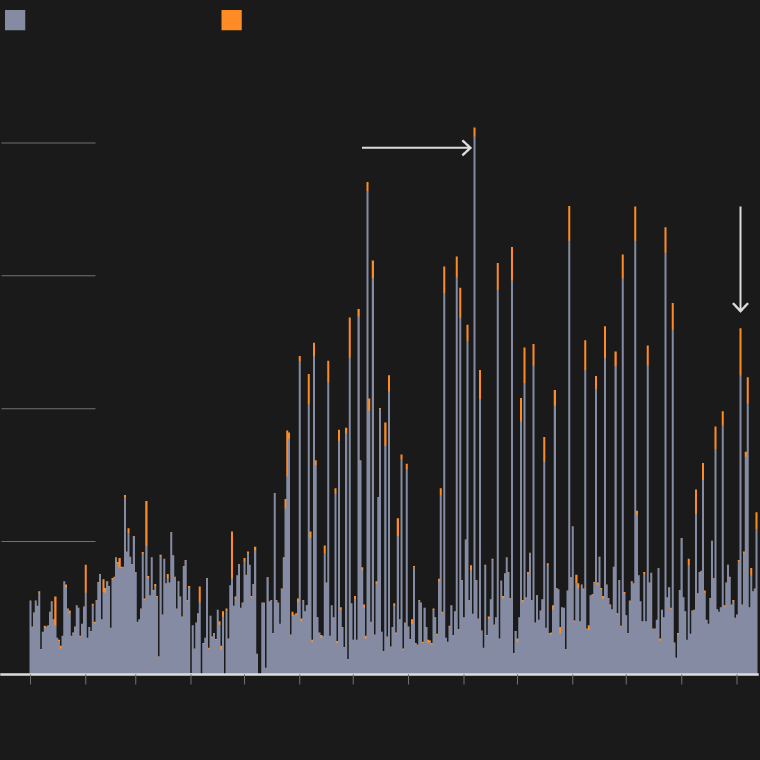760x760 pixels.
Task: Click the second gridline from the top
Action: point(48,276)
